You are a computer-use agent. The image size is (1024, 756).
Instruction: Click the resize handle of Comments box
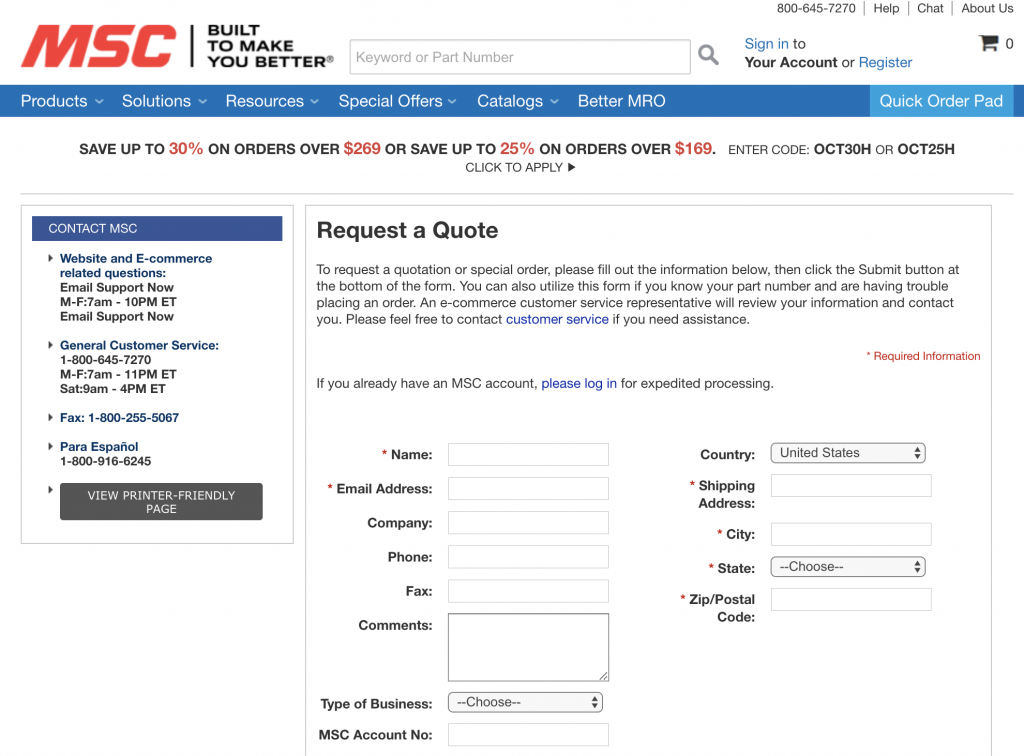point(603,676)
